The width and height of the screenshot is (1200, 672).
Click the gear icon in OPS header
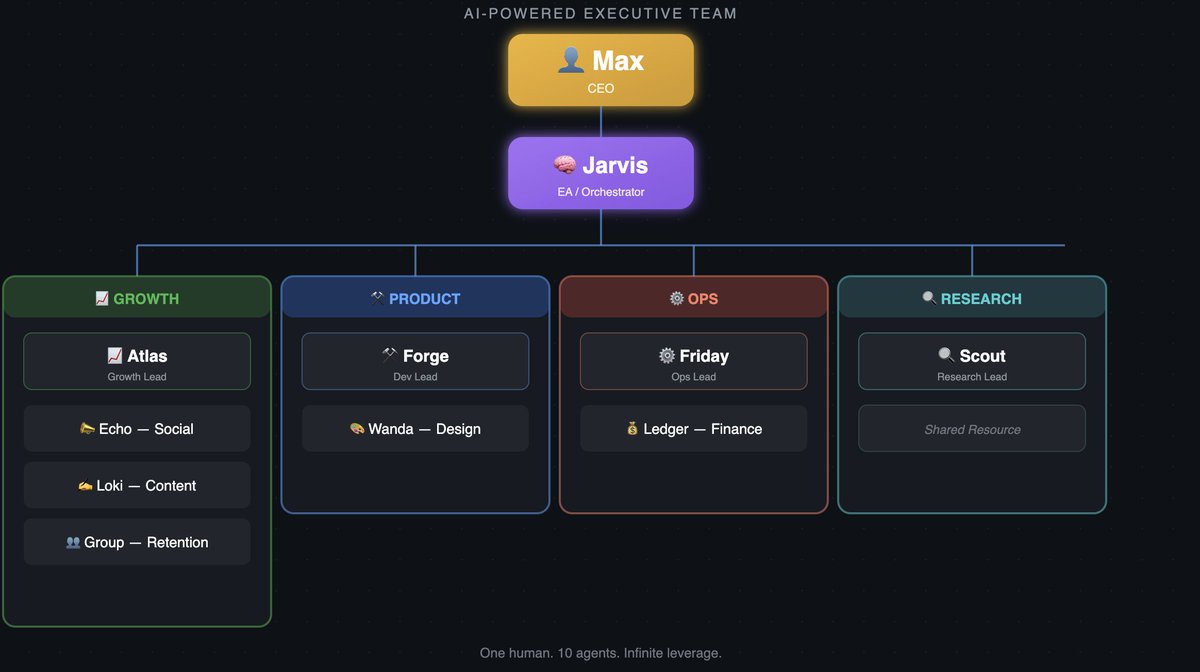[x=676, y=298]
